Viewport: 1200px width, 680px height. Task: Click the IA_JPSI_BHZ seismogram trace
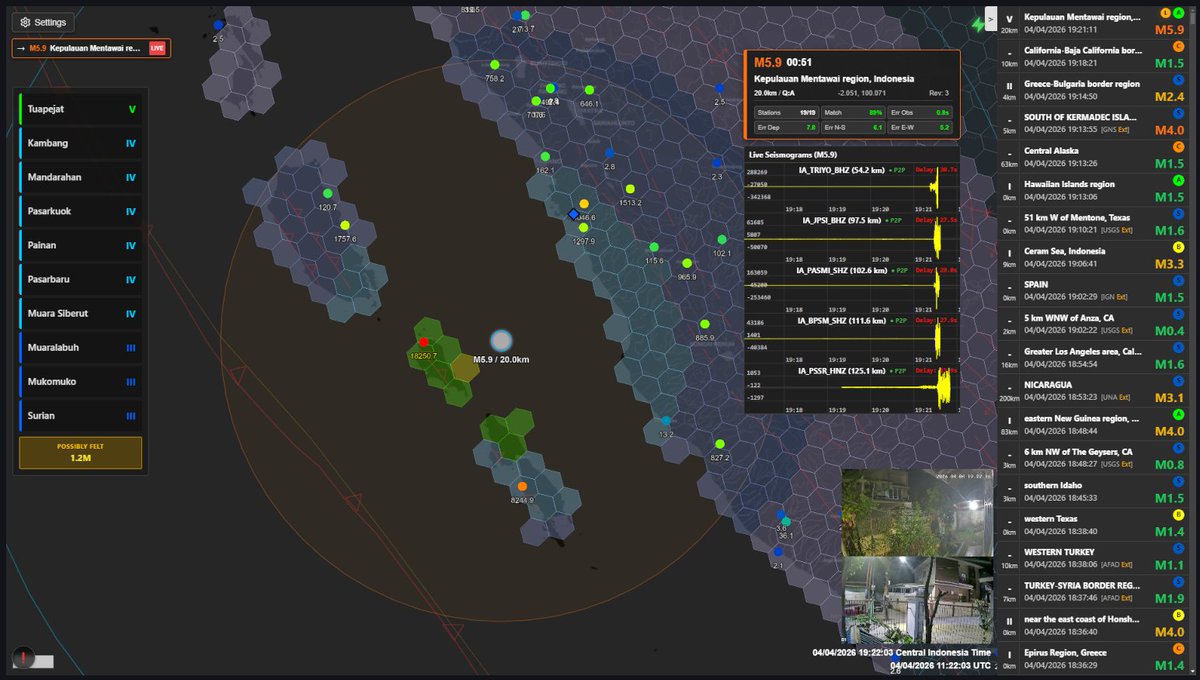[852, 241]
